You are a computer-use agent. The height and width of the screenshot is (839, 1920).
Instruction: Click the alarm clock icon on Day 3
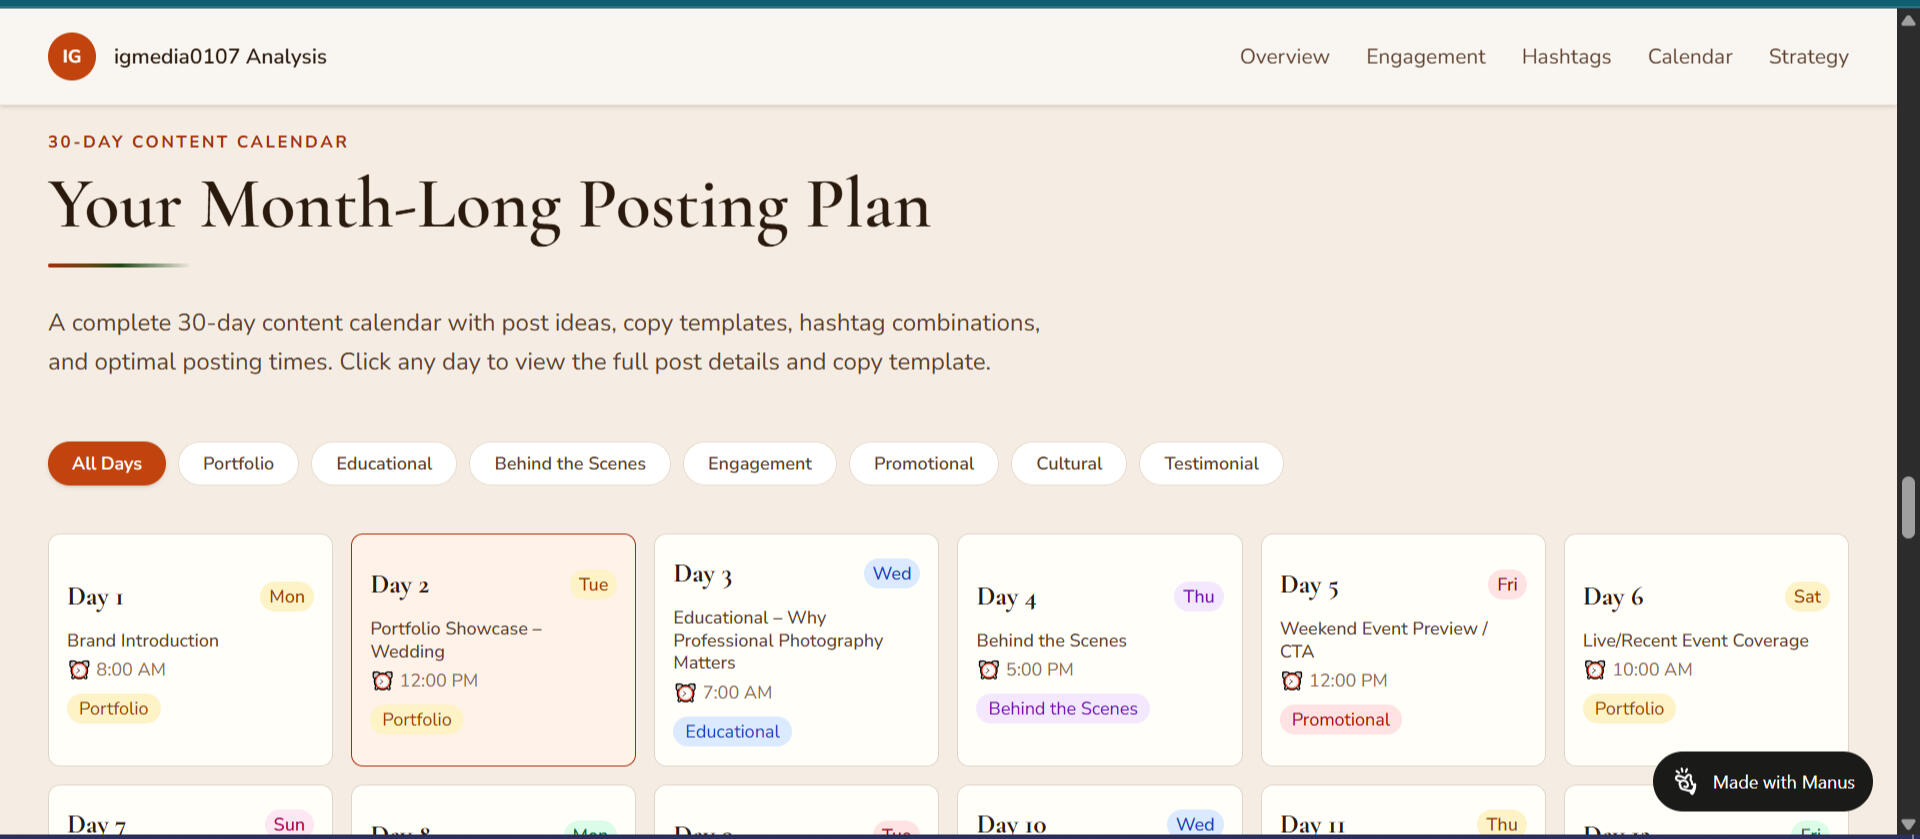click(x=685, y=693)
